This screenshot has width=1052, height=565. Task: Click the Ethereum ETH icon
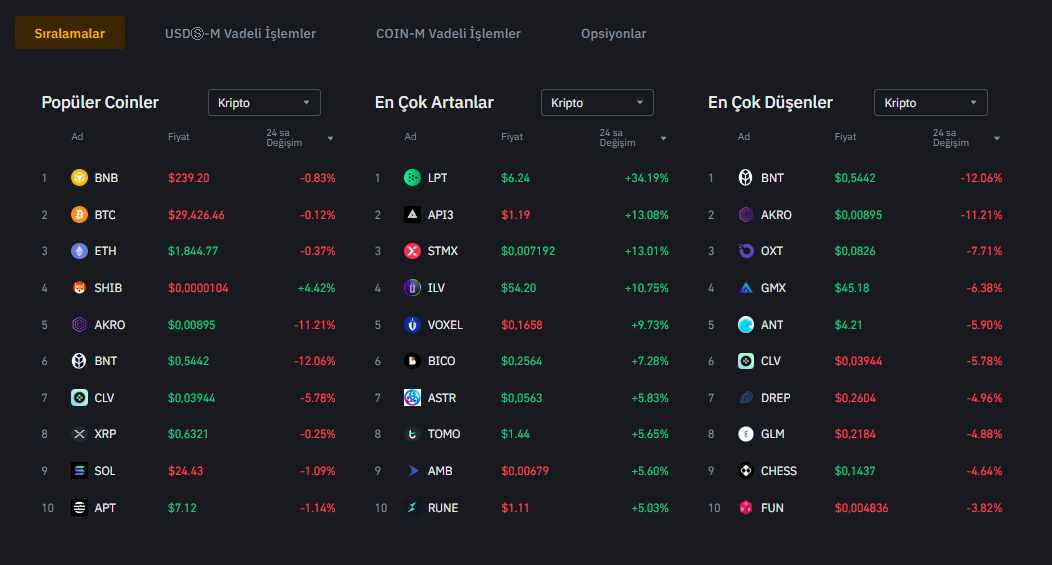click(80, 251)
